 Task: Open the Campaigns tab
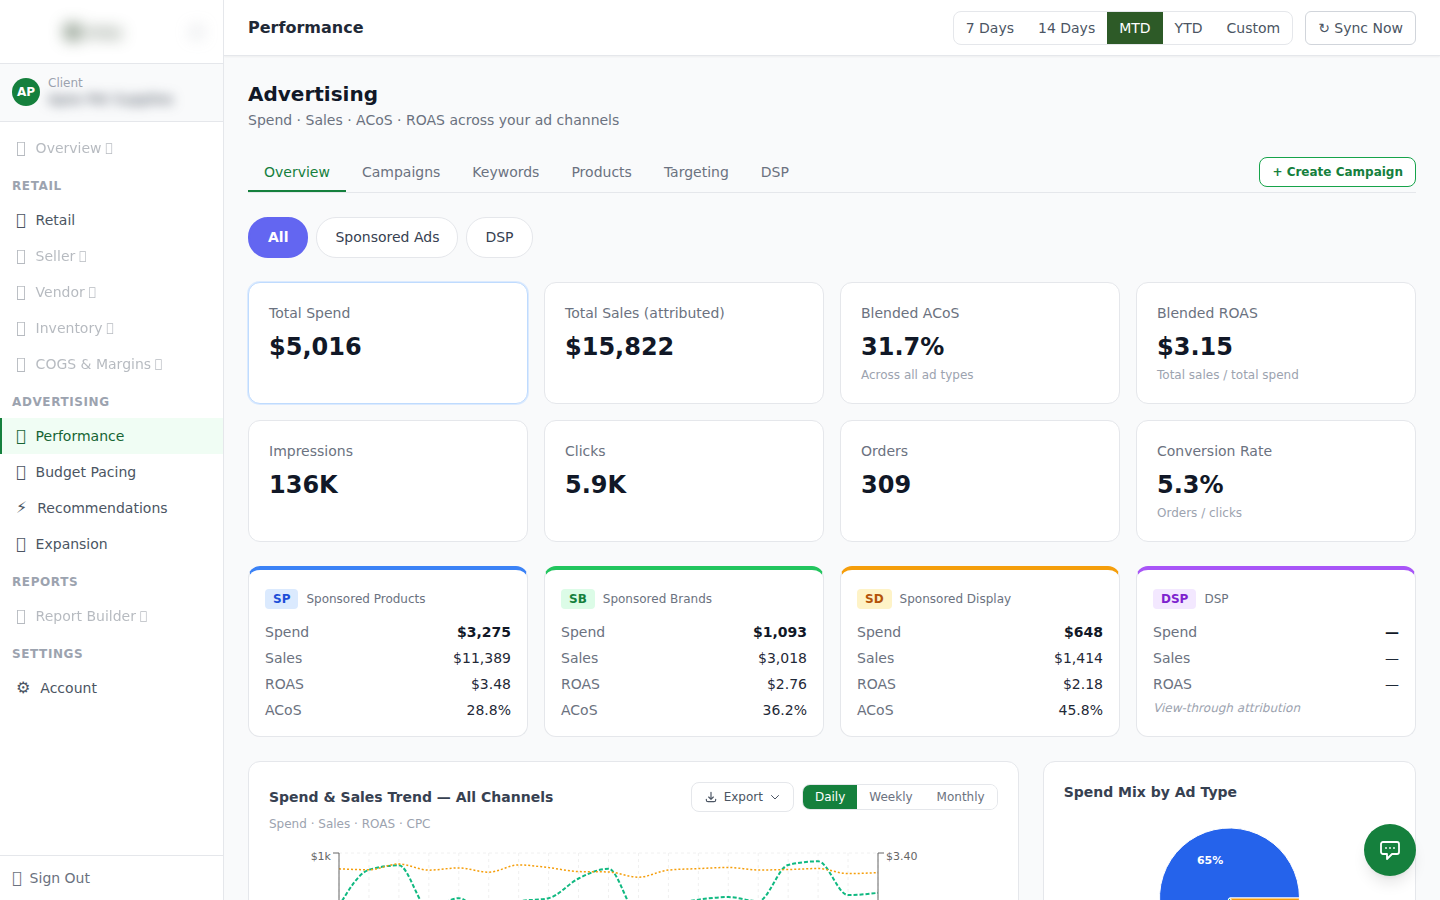coord(401,172)
